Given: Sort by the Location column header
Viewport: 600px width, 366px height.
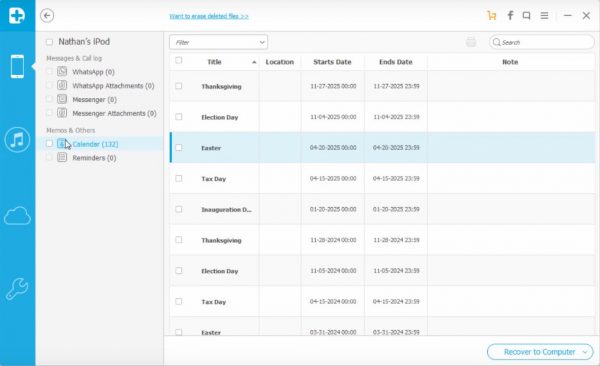Looking at the screenshot, I should click(x=280, y=62).
